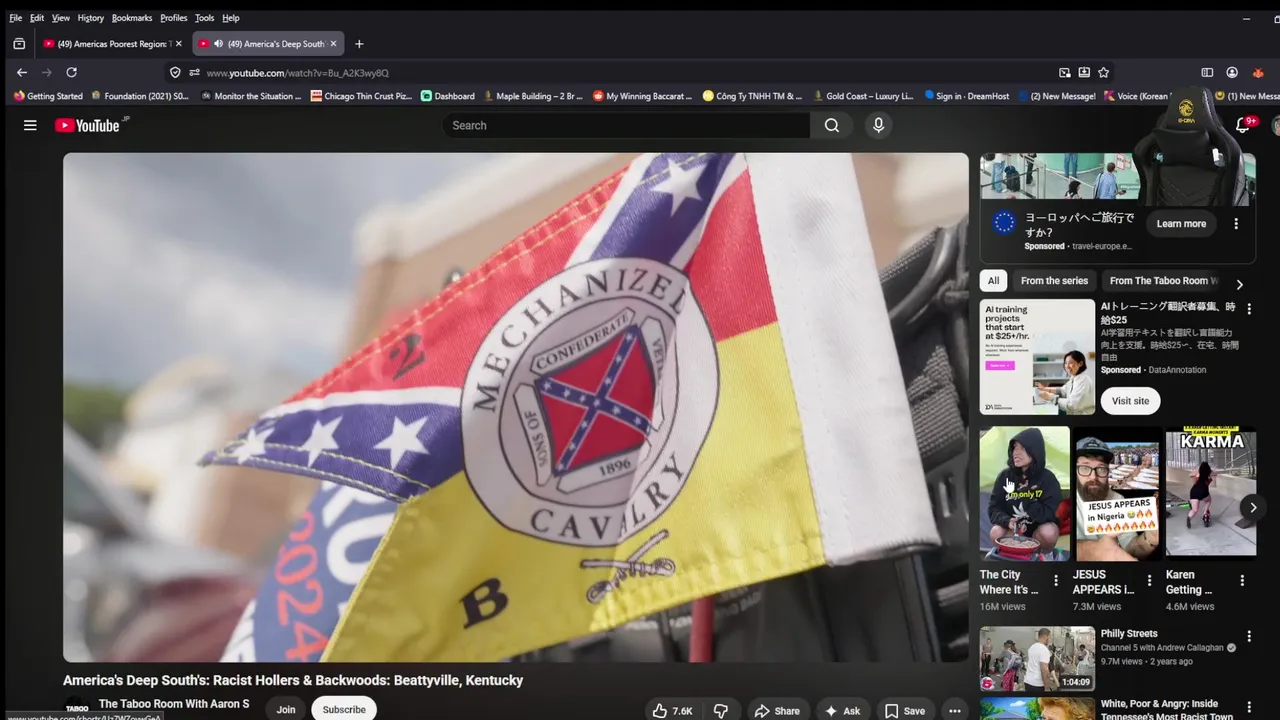
Task: Open the File menu
Action: (x=15, y=18)
